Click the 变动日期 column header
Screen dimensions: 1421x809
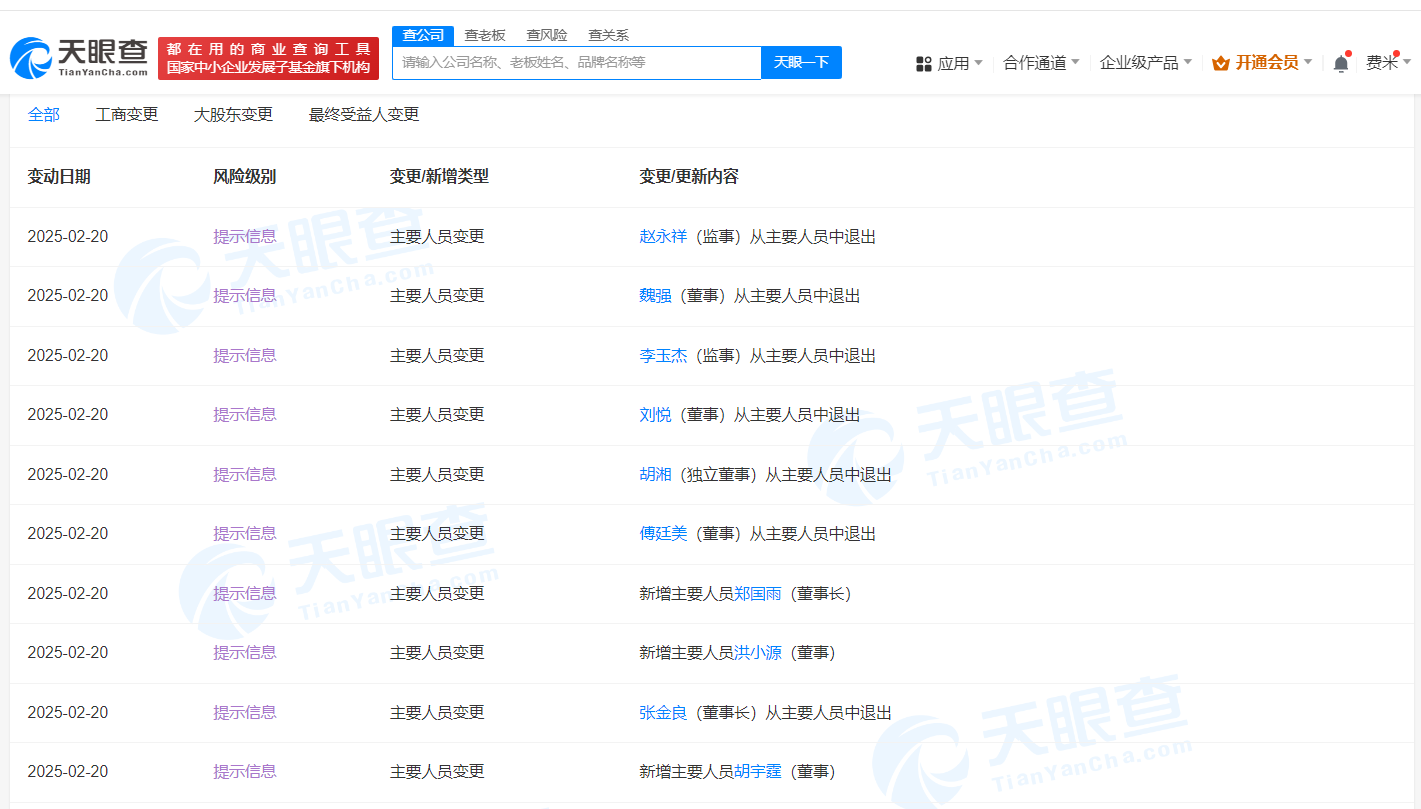point(59,176)
